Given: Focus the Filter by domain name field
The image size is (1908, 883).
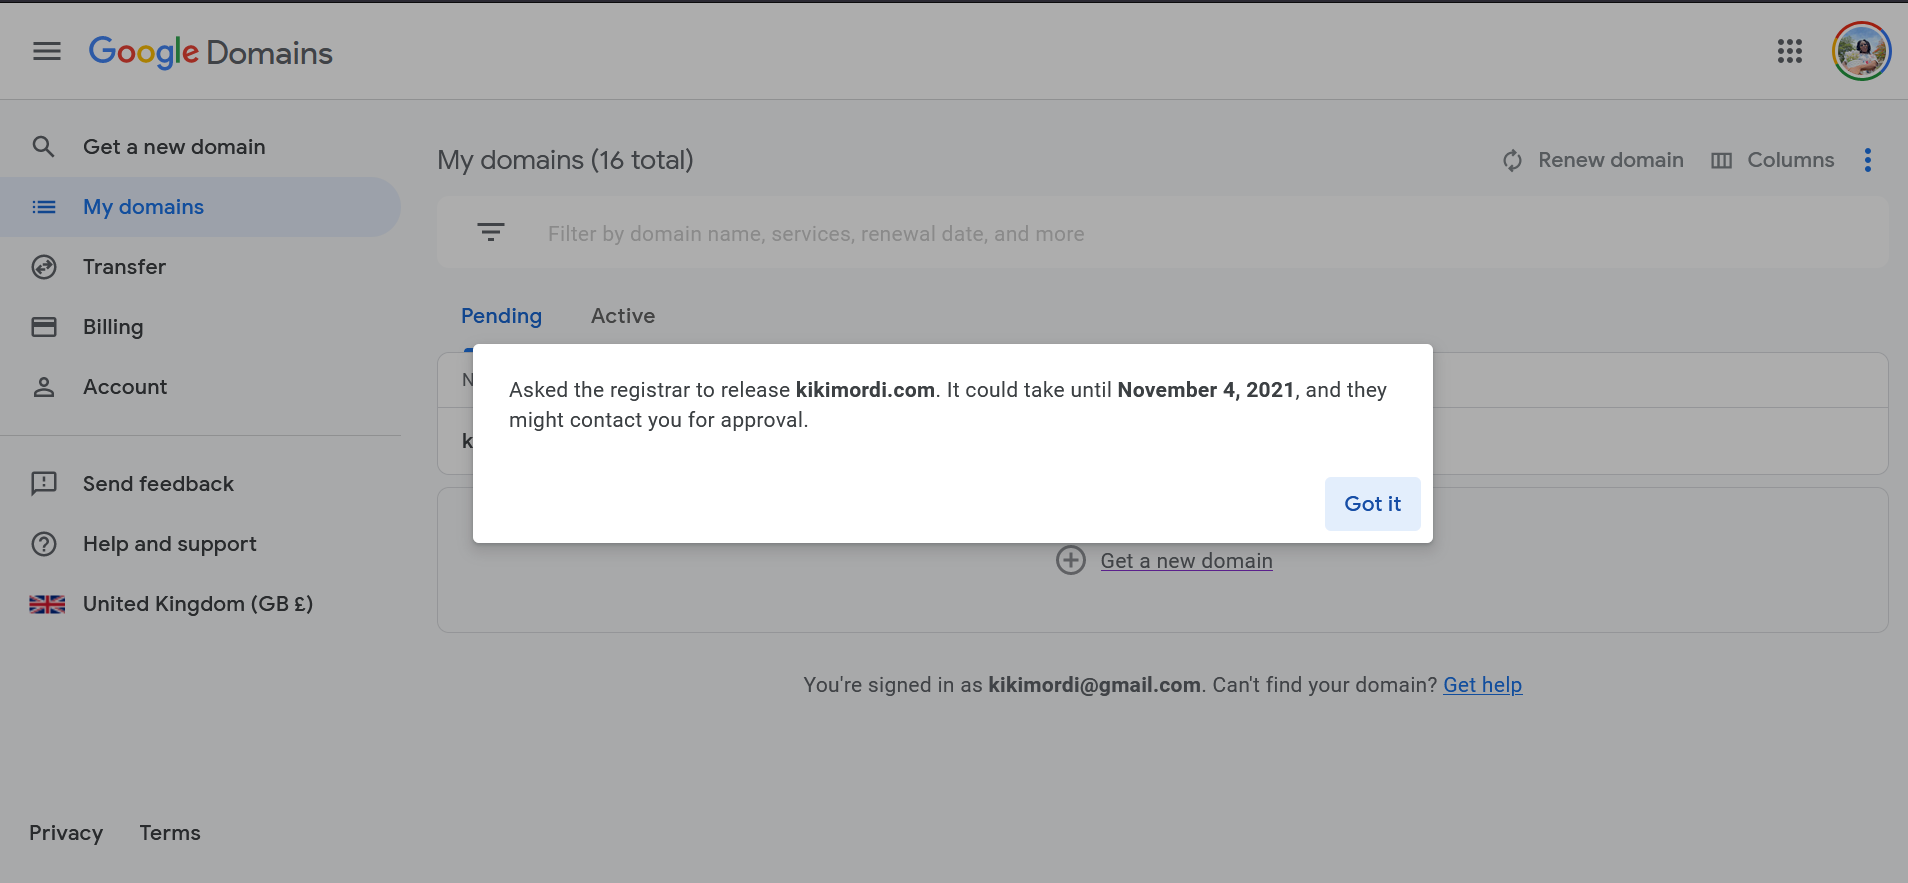Looking at the screenshot, I should (x=1162, y=233).
